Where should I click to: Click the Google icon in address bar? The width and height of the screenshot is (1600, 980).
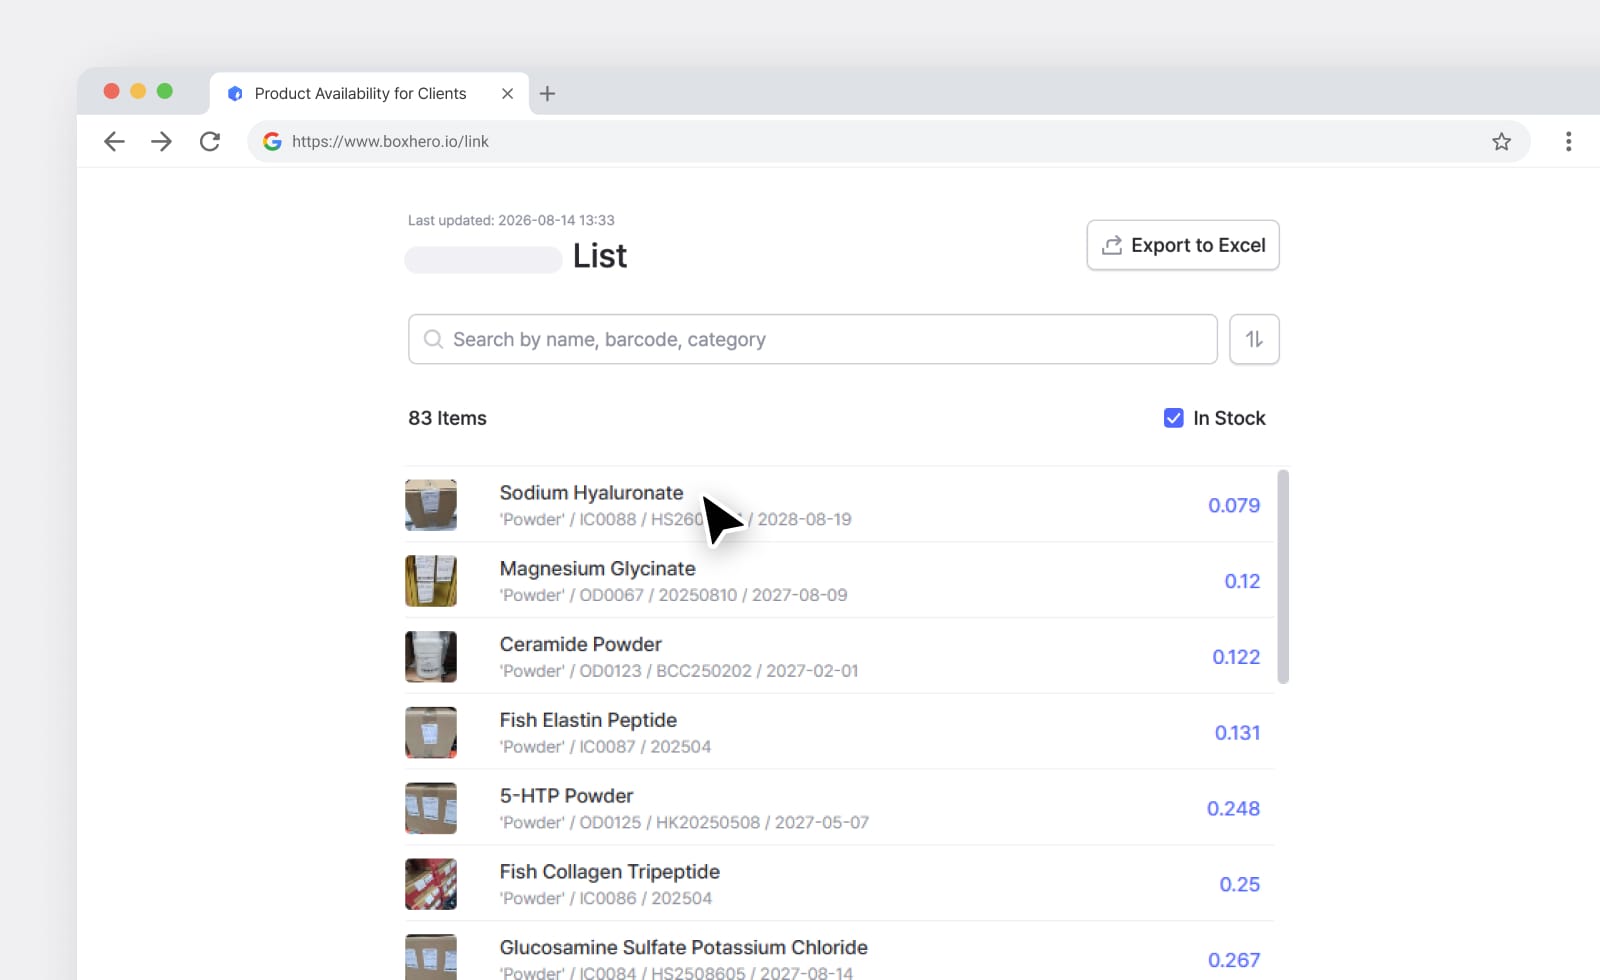click(x=272, y=141)
